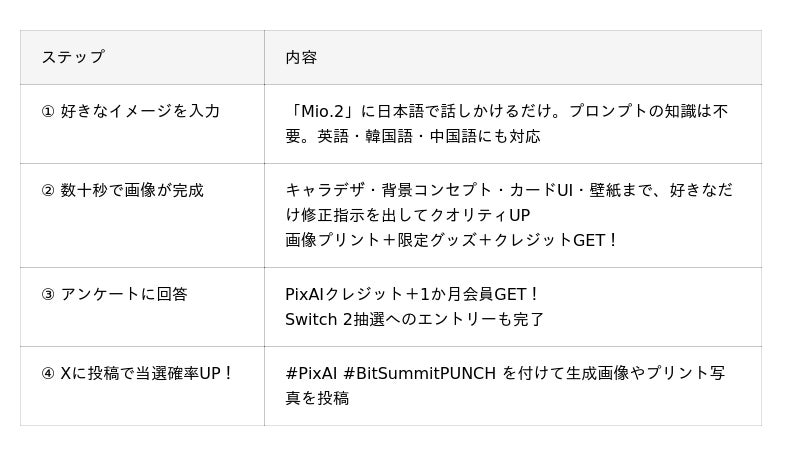Click the PixAIクレジット＋1か月会員GET！ line
800x456 pixels.
(412, 294)
